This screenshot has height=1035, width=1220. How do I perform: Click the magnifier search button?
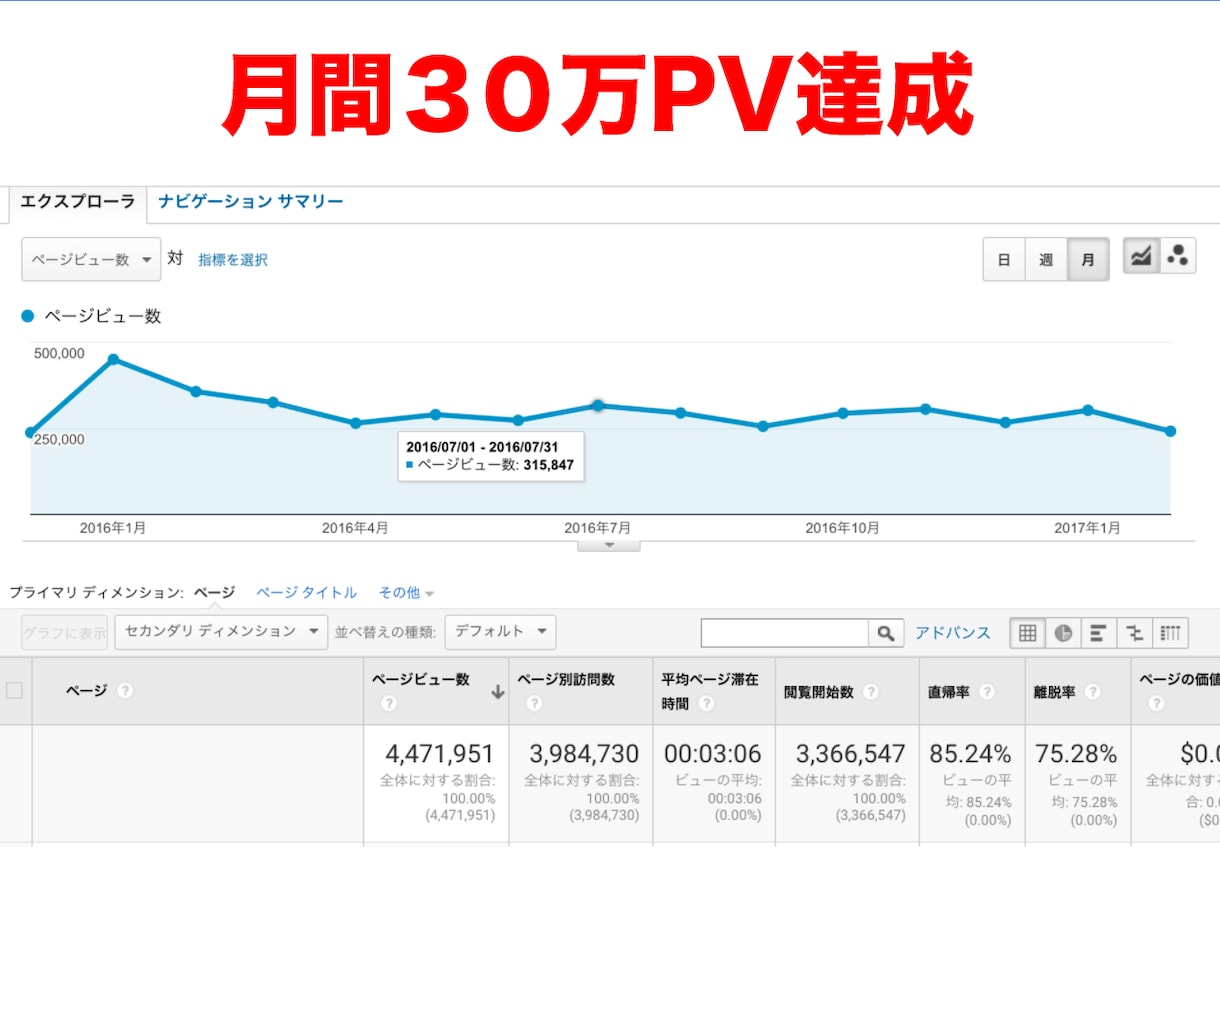pyautogui.click(x=886, y=633)
